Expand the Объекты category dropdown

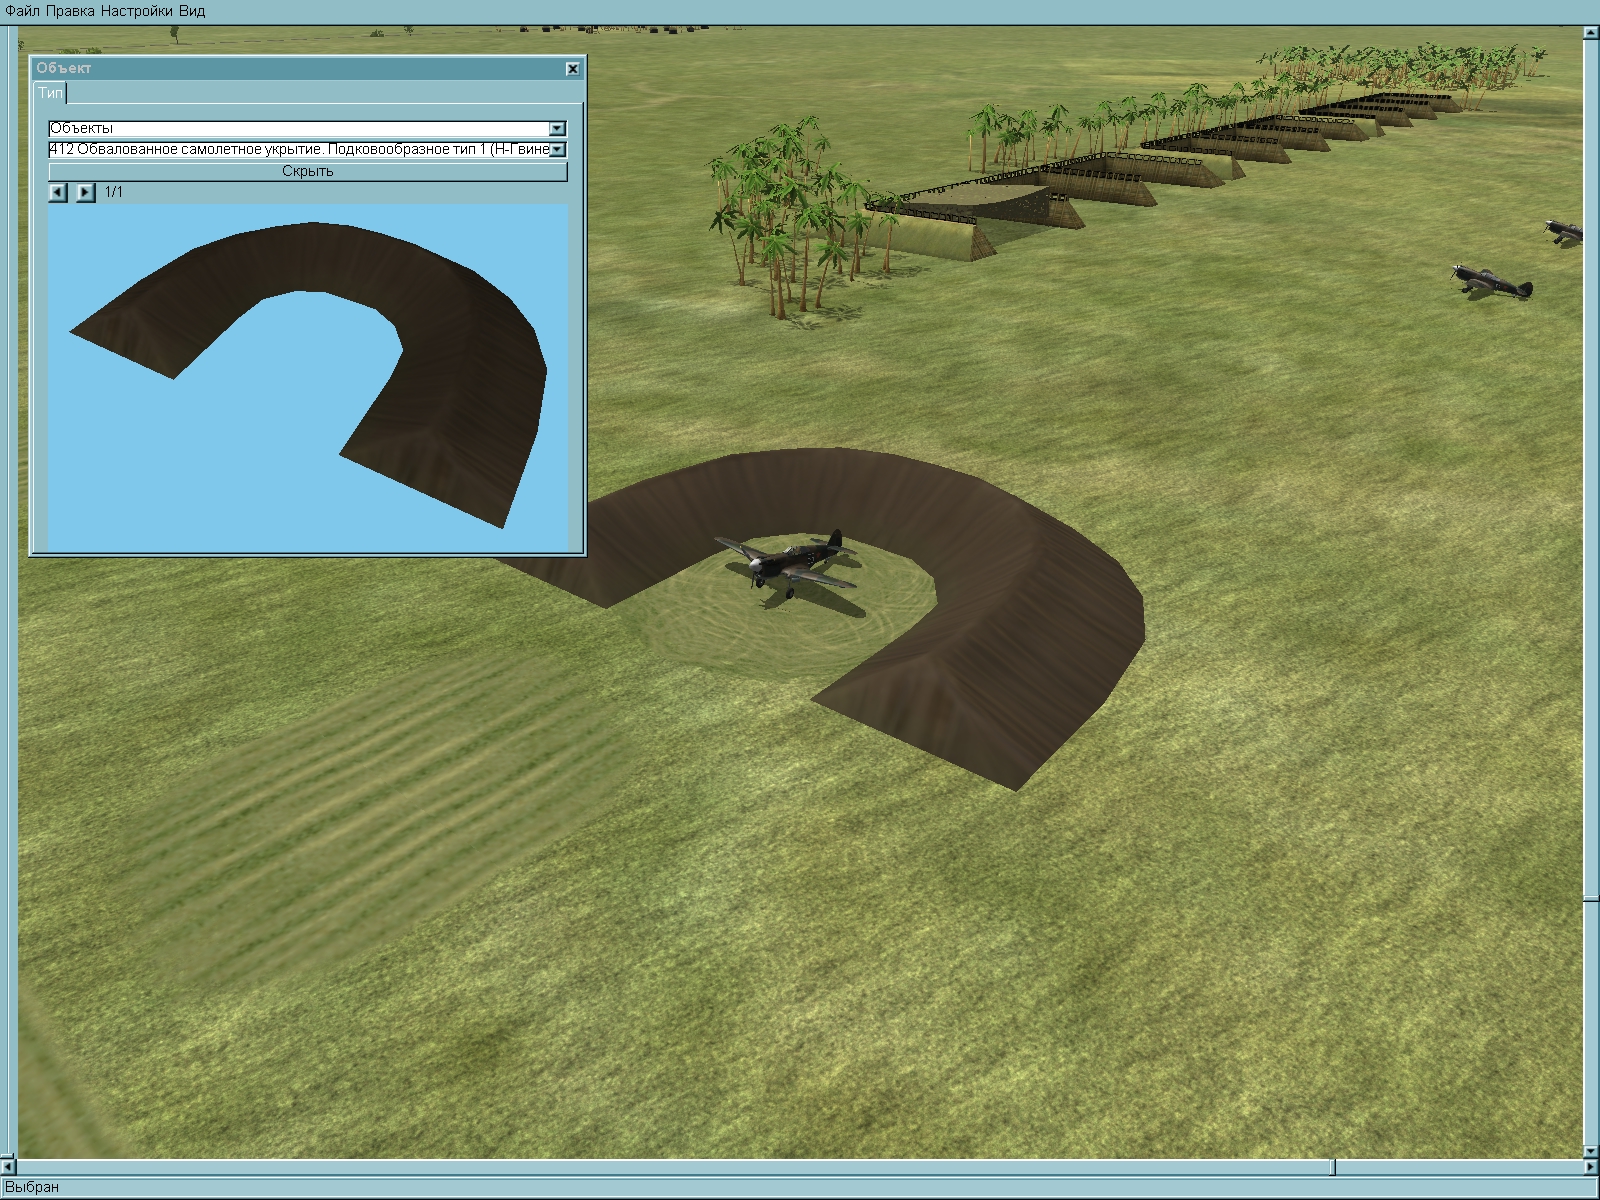557,128
